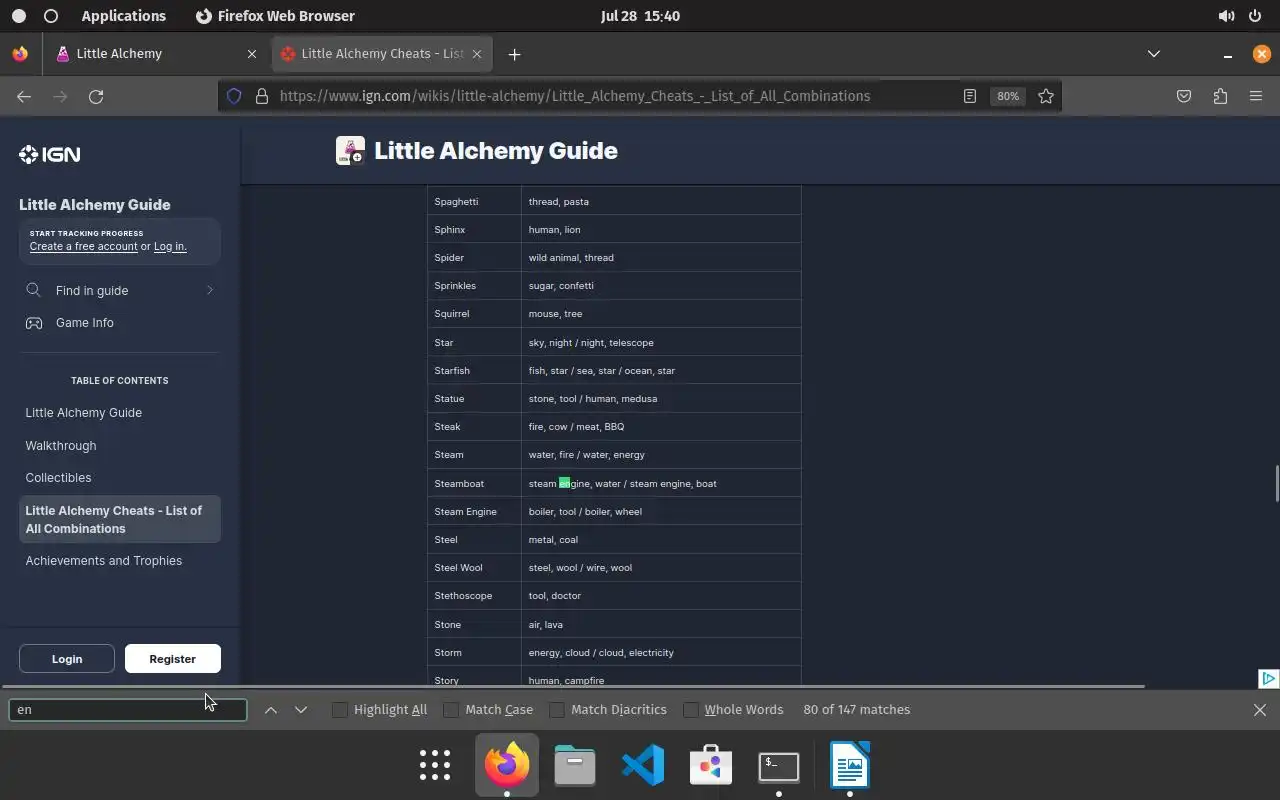This screenshot has height=800, width=1280.
Task: Open Little Alchemy Guide contents entry
Action: [x=84, y=413]
